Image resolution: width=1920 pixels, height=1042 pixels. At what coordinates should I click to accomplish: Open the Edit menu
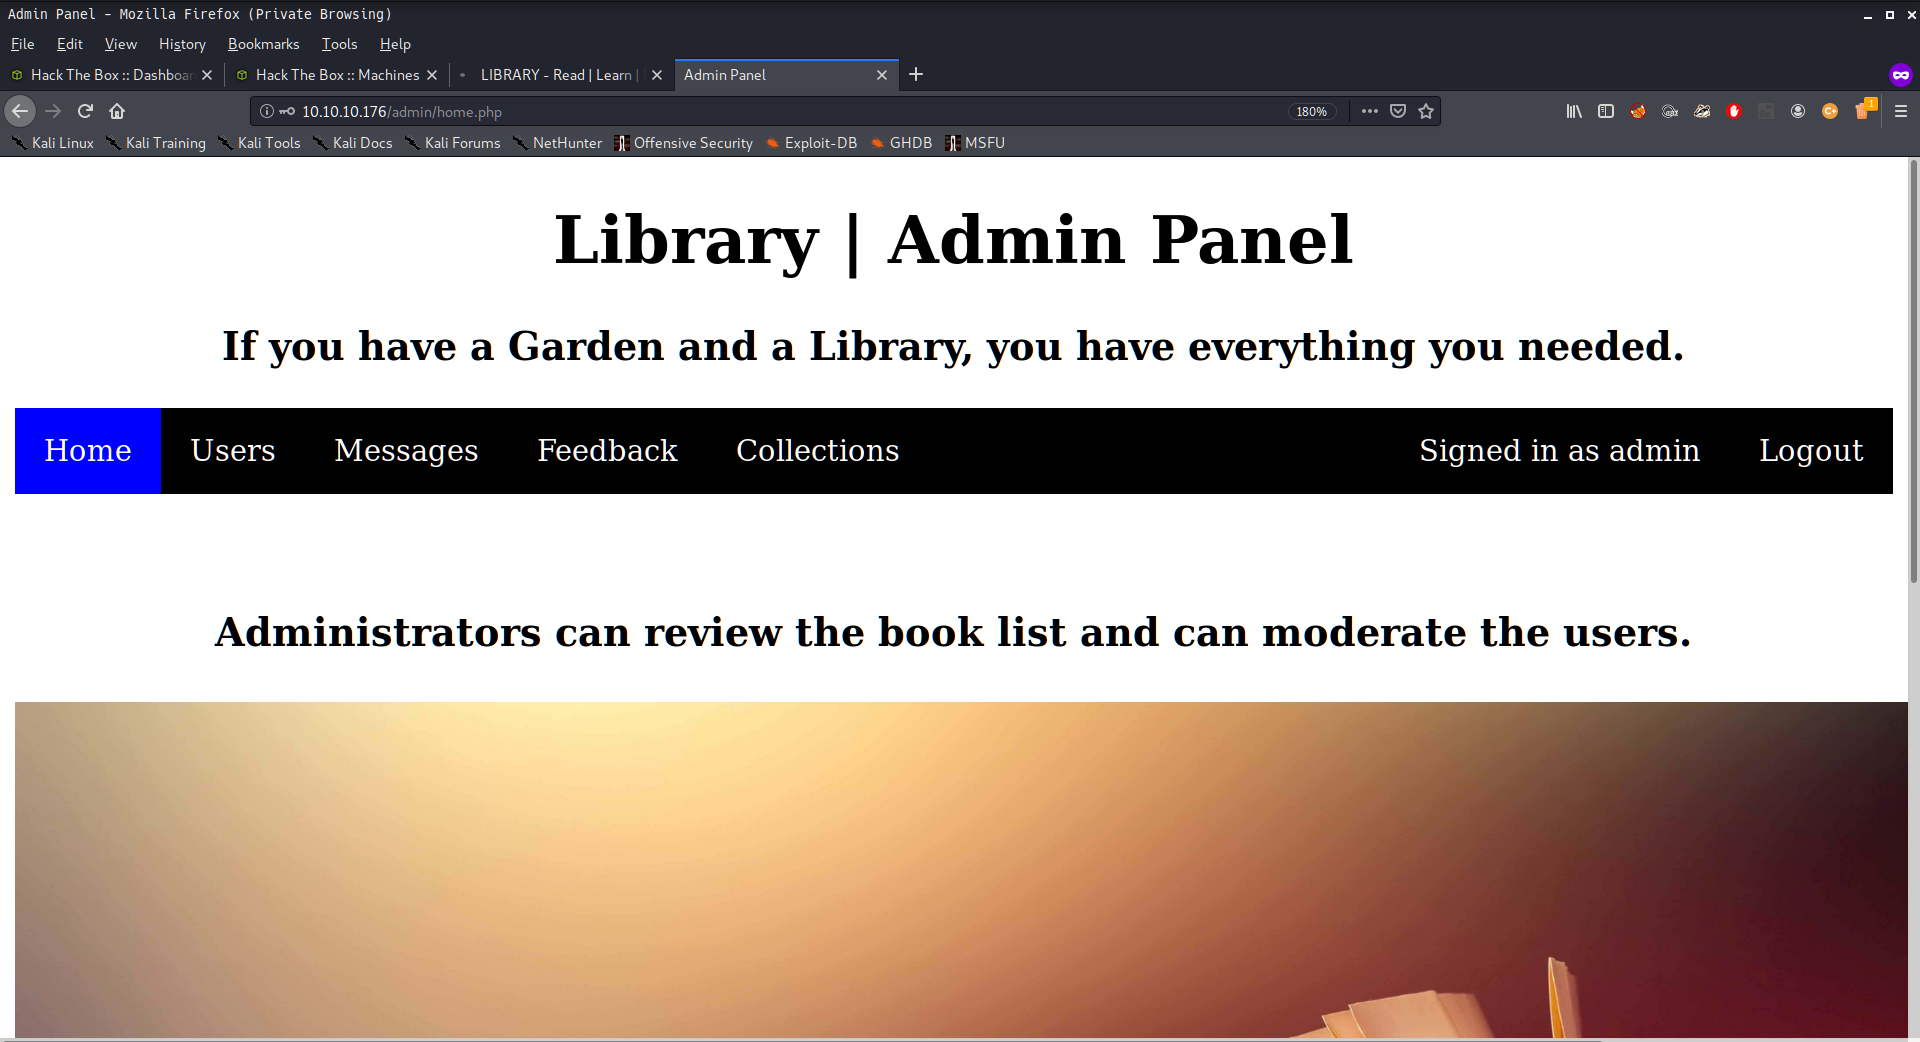(x=70, y=44)
